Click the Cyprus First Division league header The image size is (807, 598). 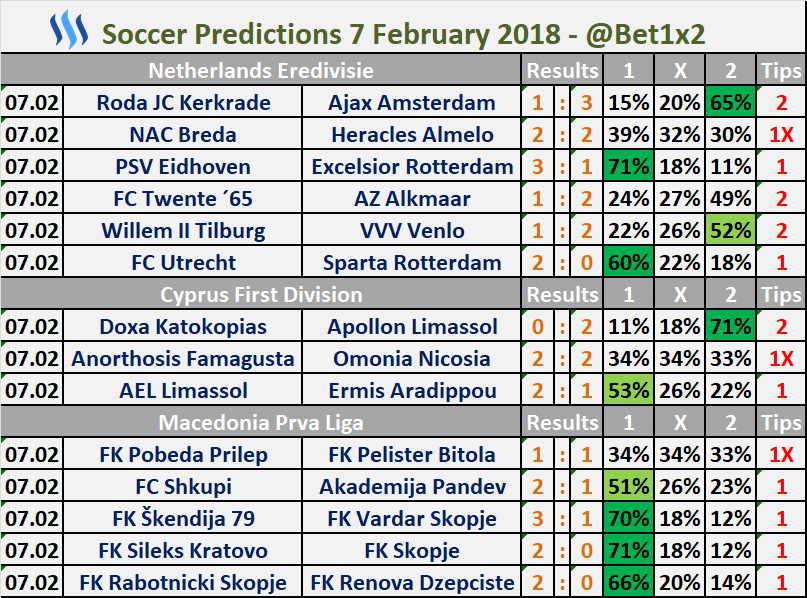(261, 295)
